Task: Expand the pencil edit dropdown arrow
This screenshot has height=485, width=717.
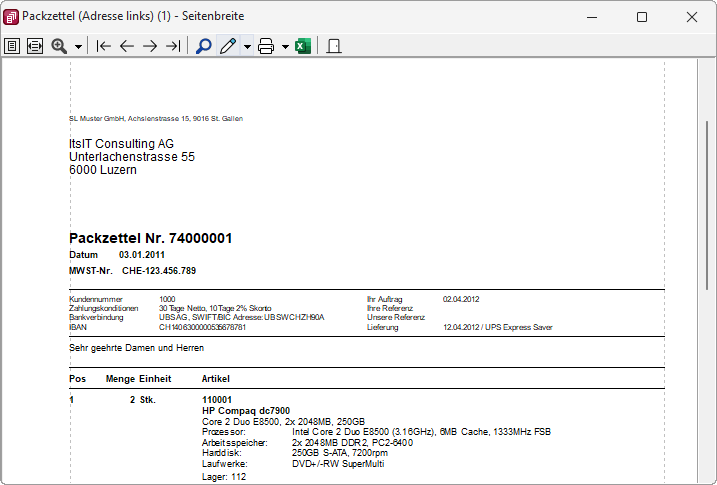Action: pyautogui.click(x=246, y=46)
